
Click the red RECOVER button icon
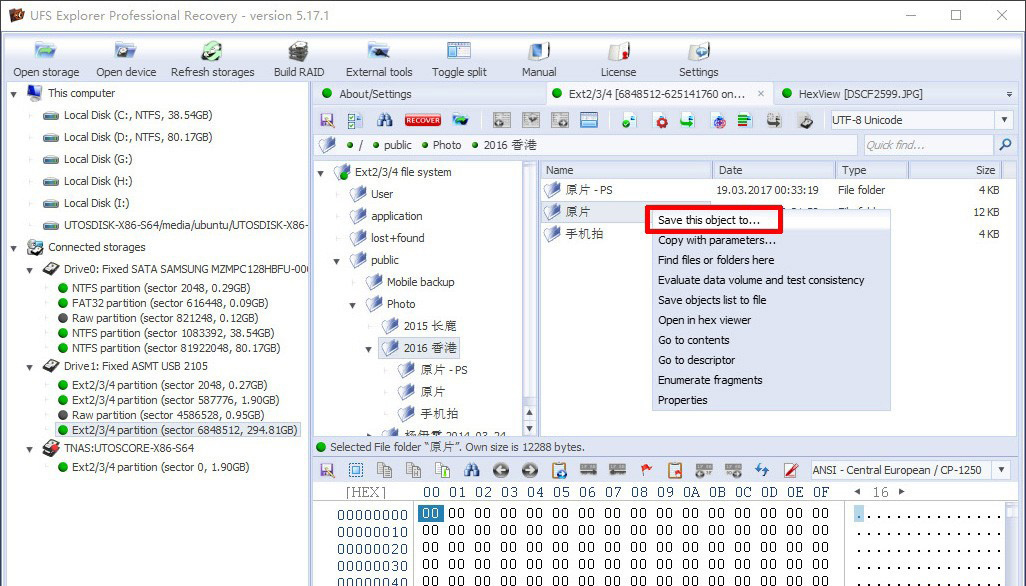[x=423, y=120]
